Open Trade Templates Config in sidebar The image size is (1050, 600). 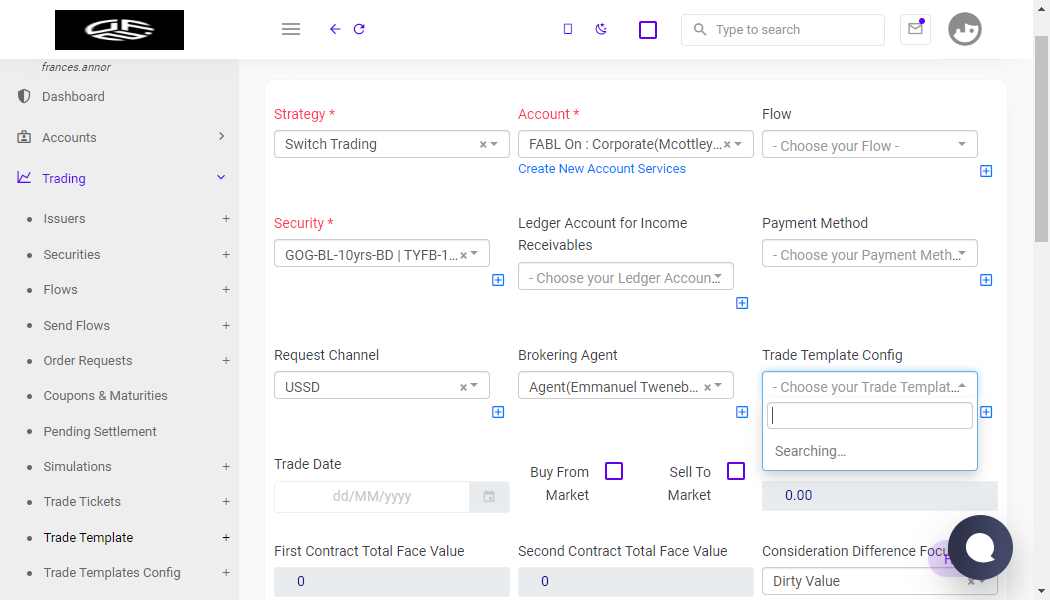pyautogui.click(x=112, y=573)
